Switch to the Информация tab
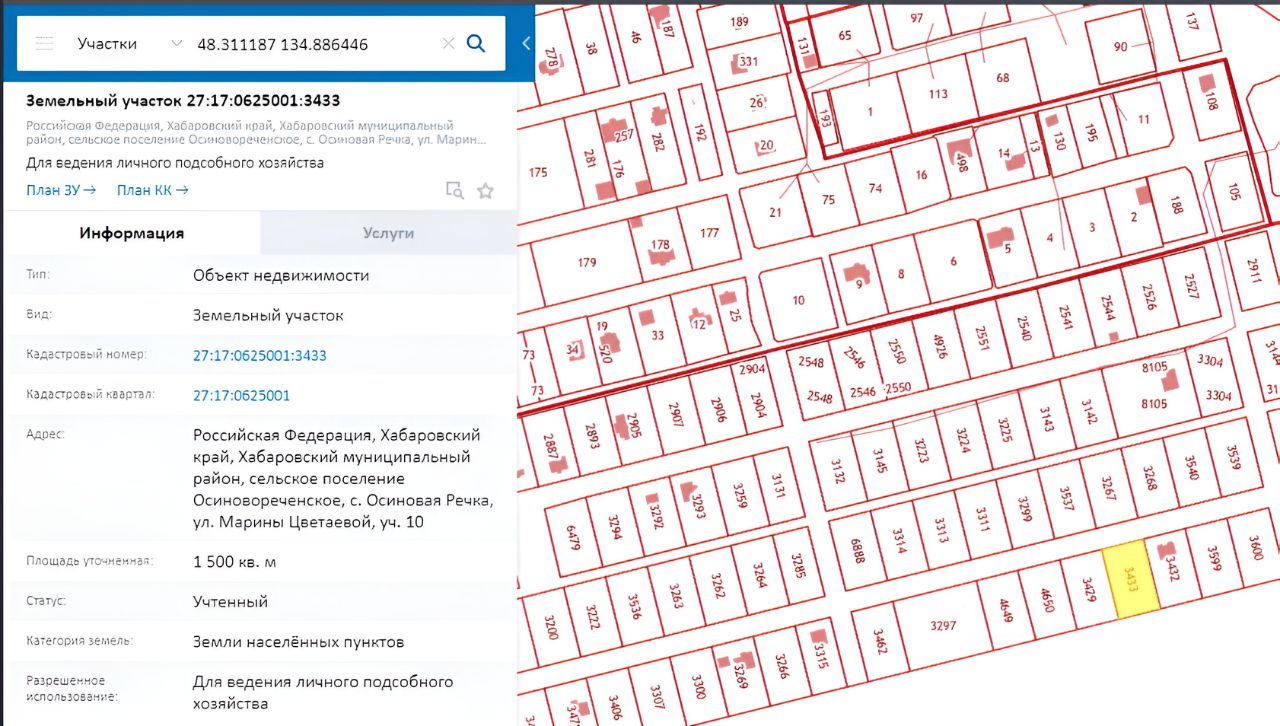This screenshot has width=1280, height=726. (132, 233)
